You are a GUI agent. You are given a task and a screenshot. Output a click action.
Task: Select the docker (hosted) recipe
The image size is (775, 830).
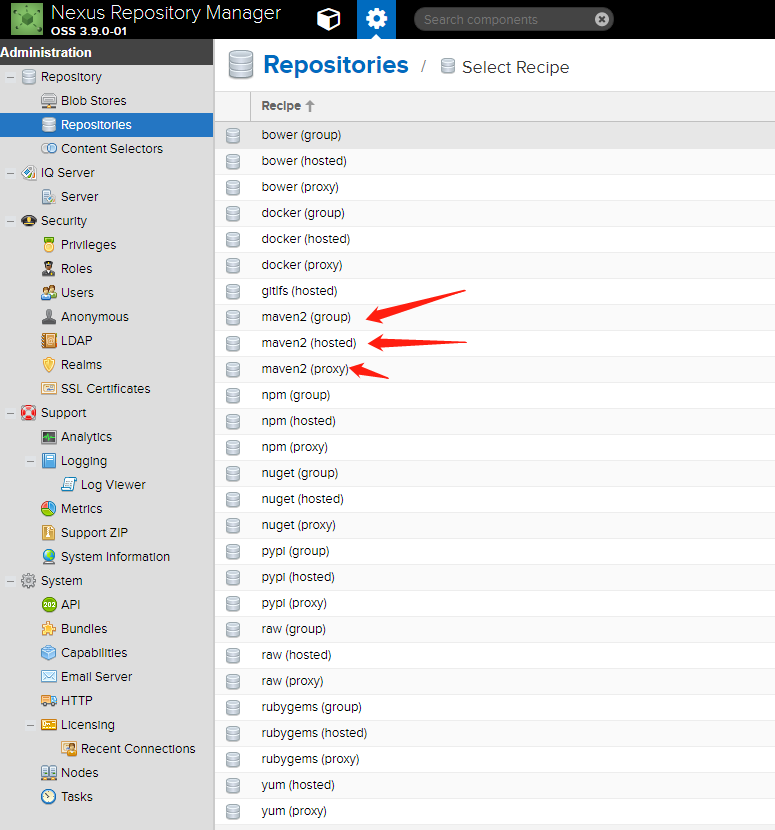point(494,239)
